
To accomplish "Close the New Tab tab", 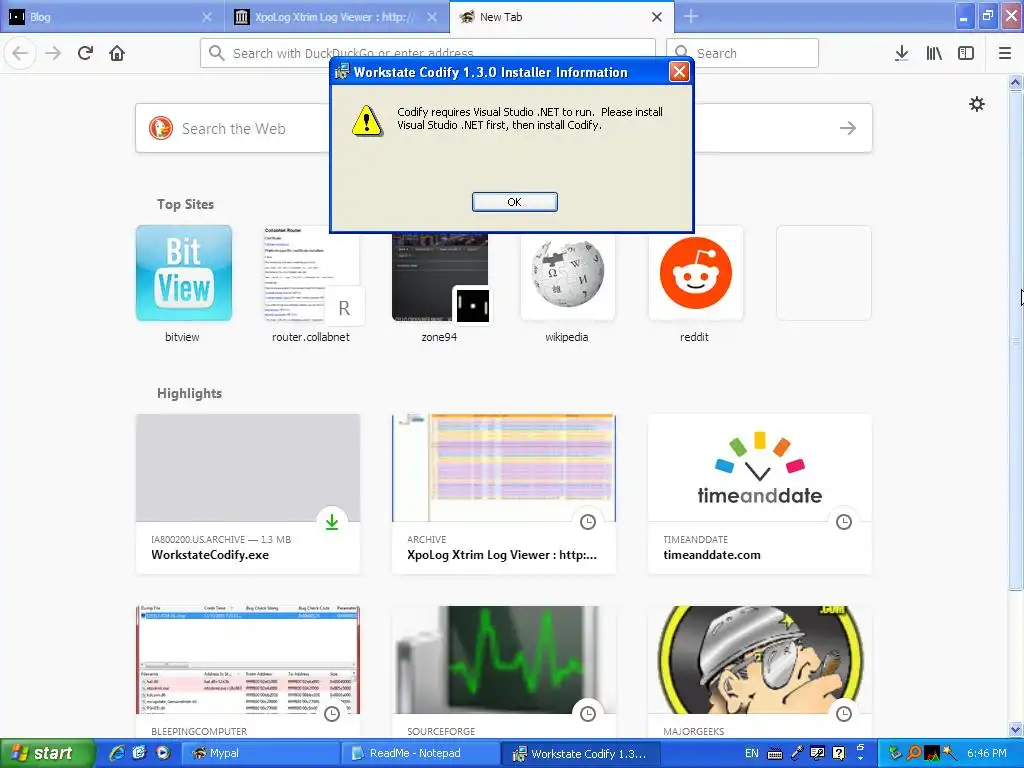I will pyautogui.click(x=657, y=17).
